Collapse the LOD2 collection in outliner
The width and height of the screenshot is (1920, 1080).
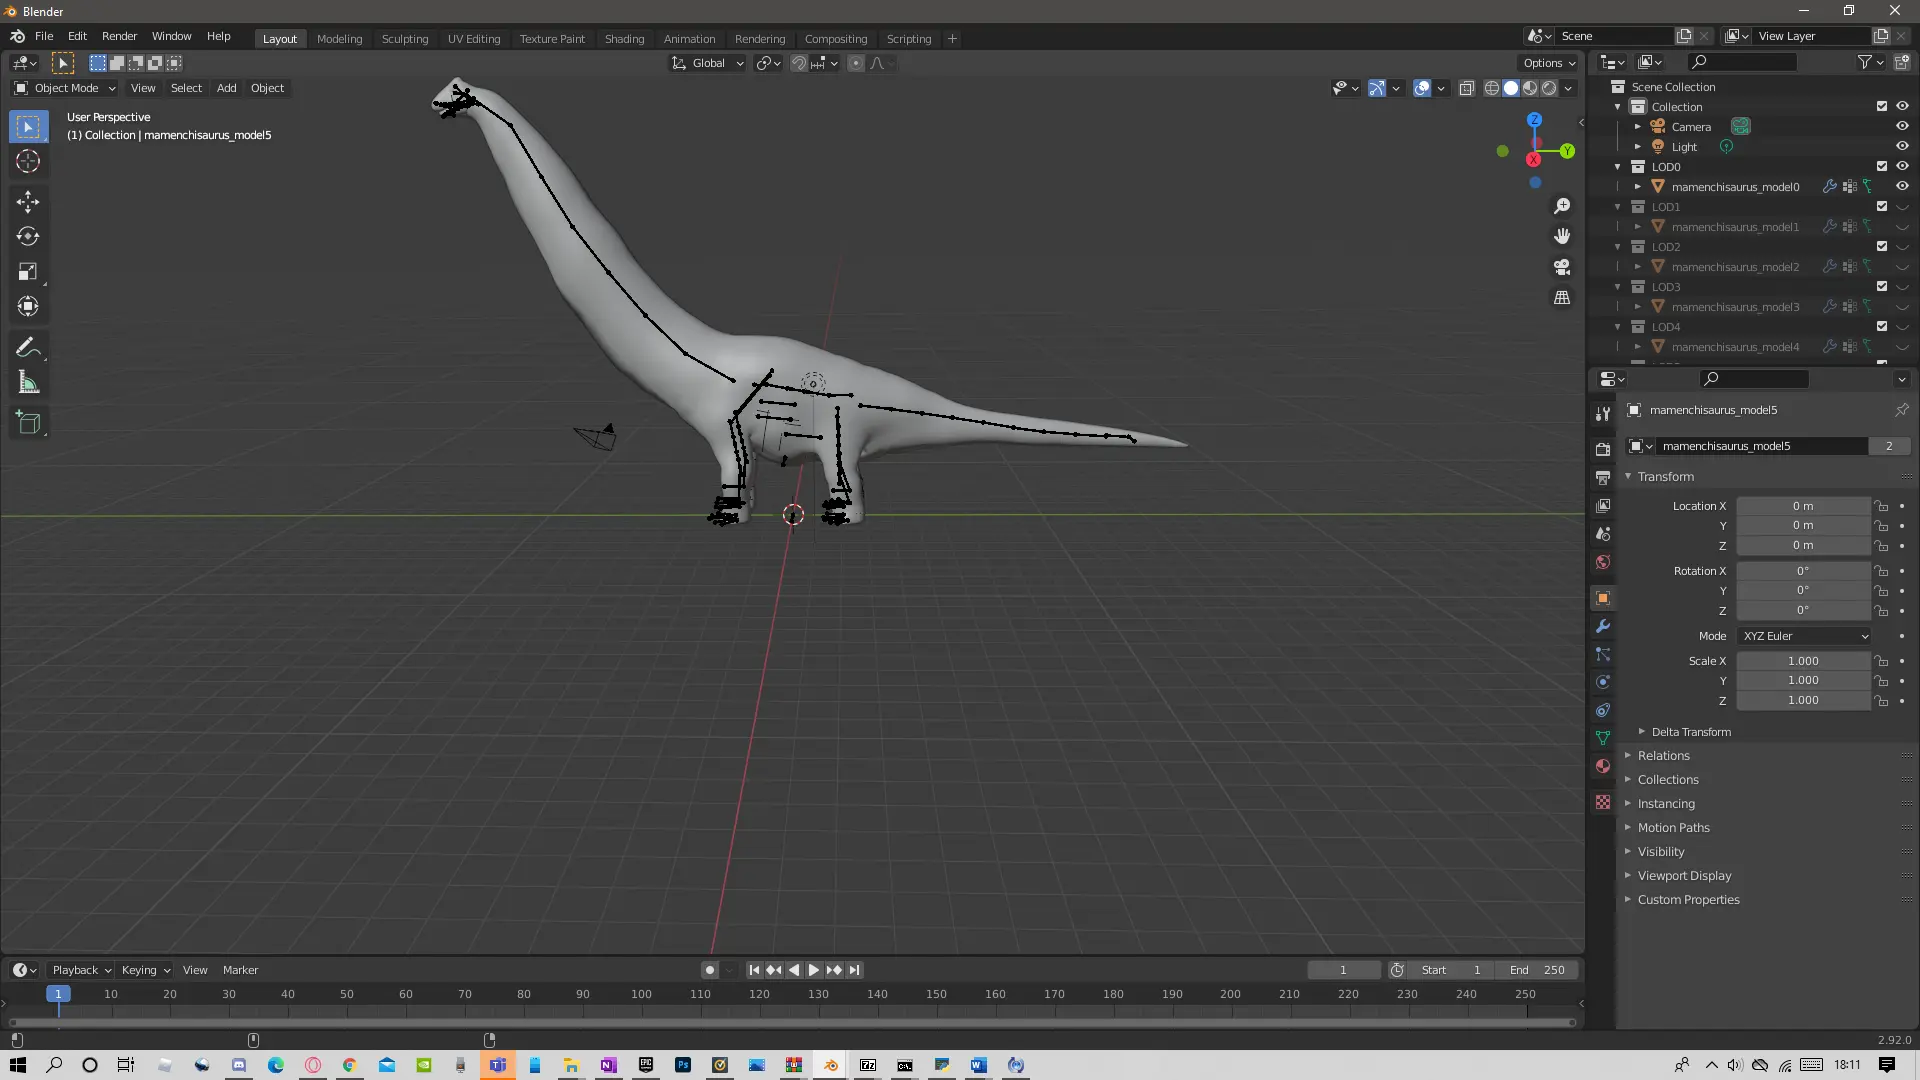coord(1618,246)
